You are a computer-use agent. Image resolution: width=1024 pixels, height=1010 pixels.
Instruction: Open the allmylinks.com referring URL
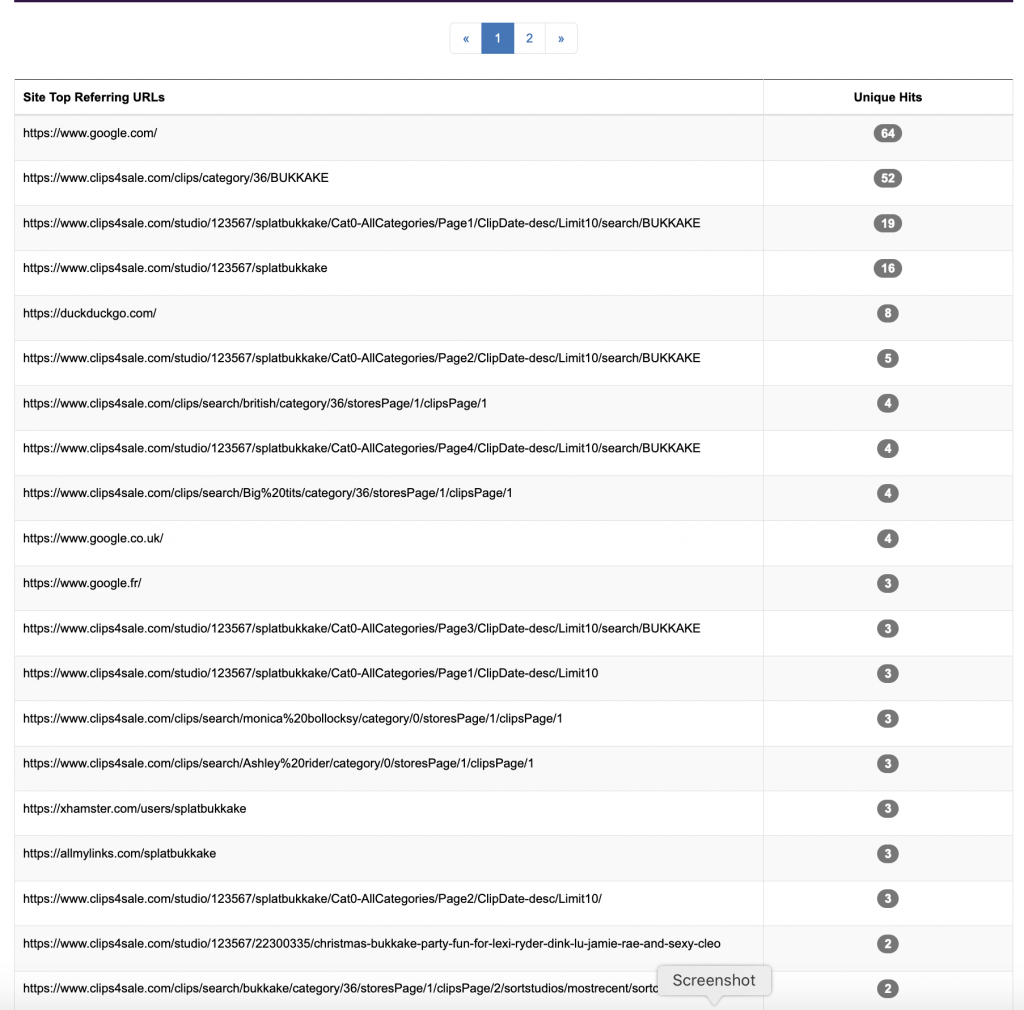point(120,853)
